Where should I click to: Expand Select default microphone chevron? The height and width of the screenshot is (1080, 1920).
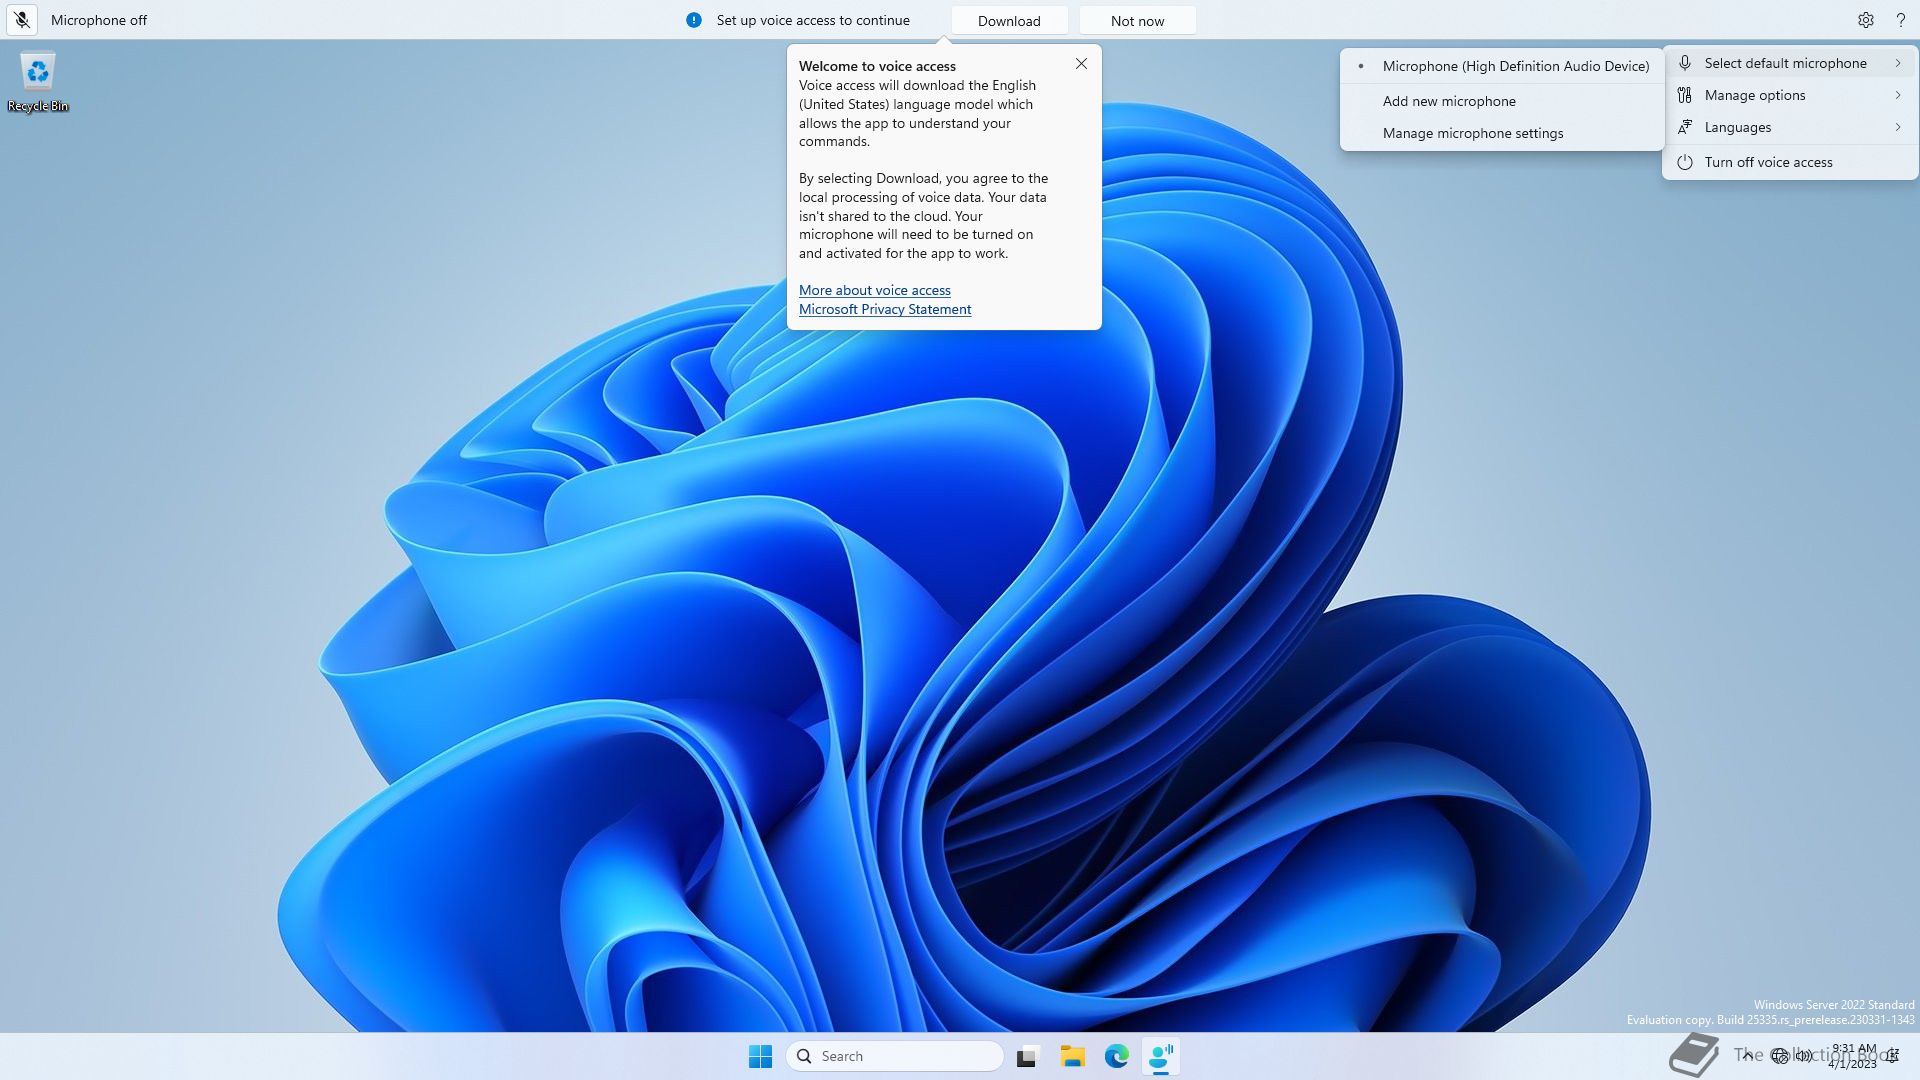(x=1897, y=63)
